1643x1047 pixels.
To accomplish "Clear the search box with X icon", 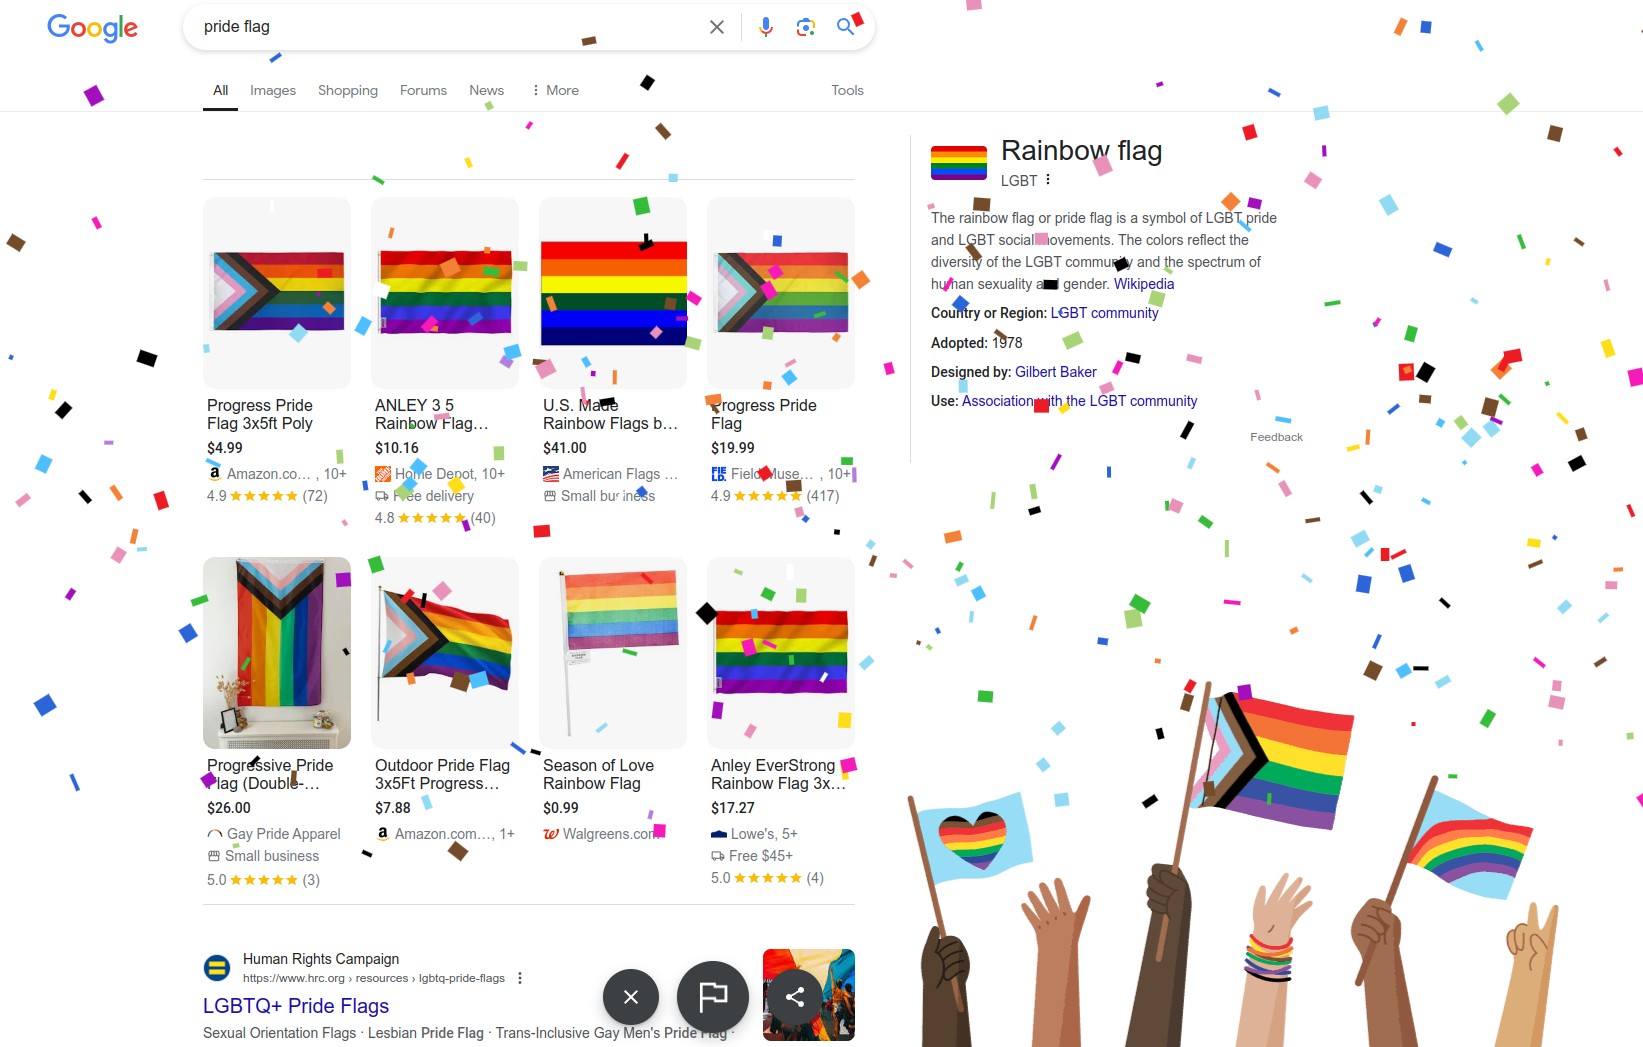I will click(717, 27).
